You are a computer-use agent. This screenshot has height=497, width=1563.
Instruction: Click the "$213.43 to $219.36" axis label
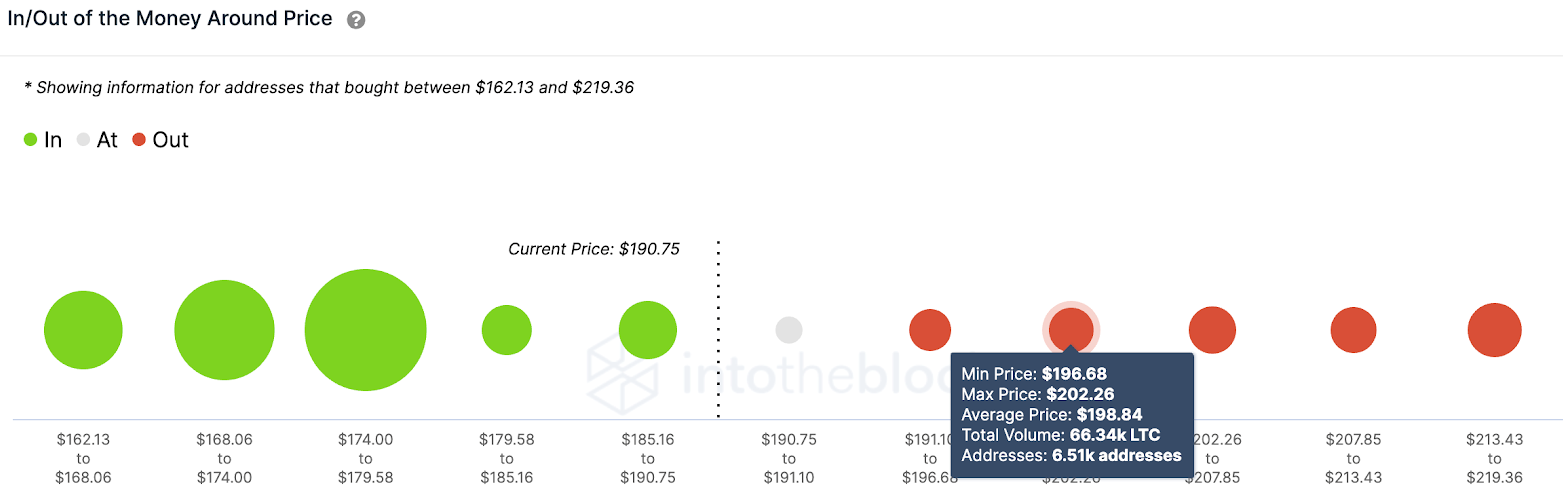pyautogui.click(x=1495, y=458)
